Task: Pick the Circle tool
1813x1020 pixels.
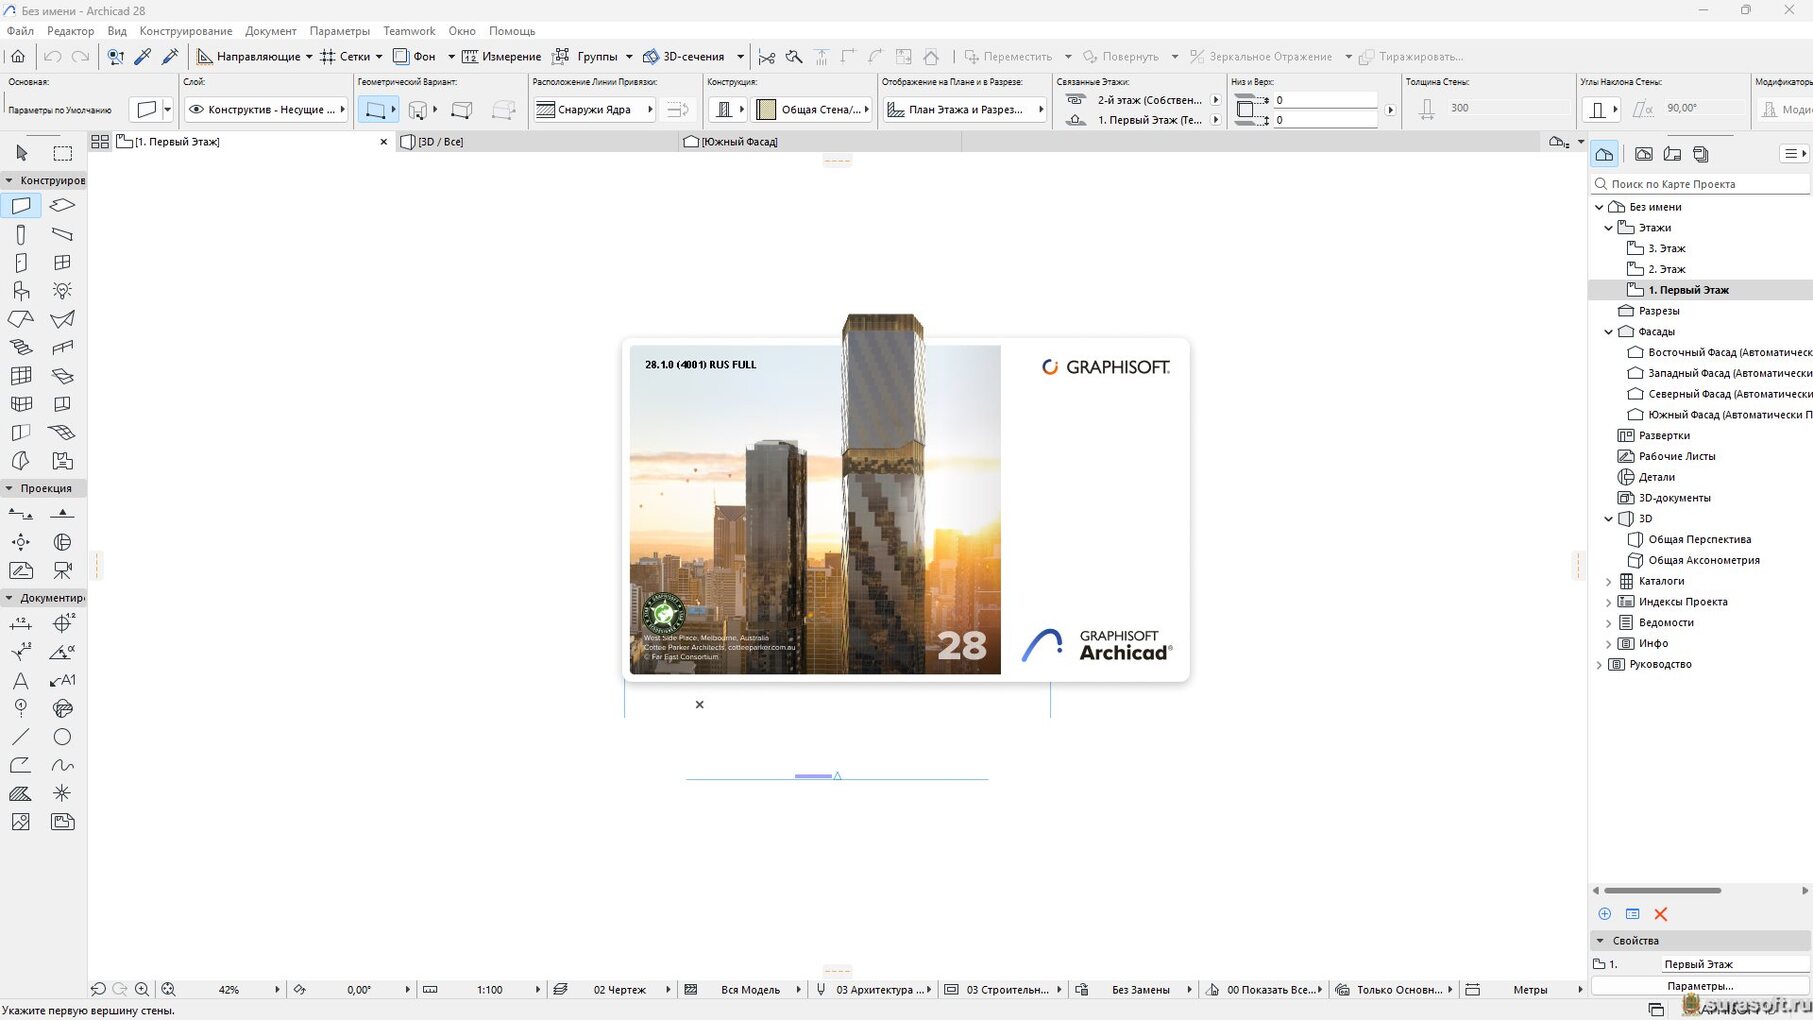Action: click(x=62, y=737)
